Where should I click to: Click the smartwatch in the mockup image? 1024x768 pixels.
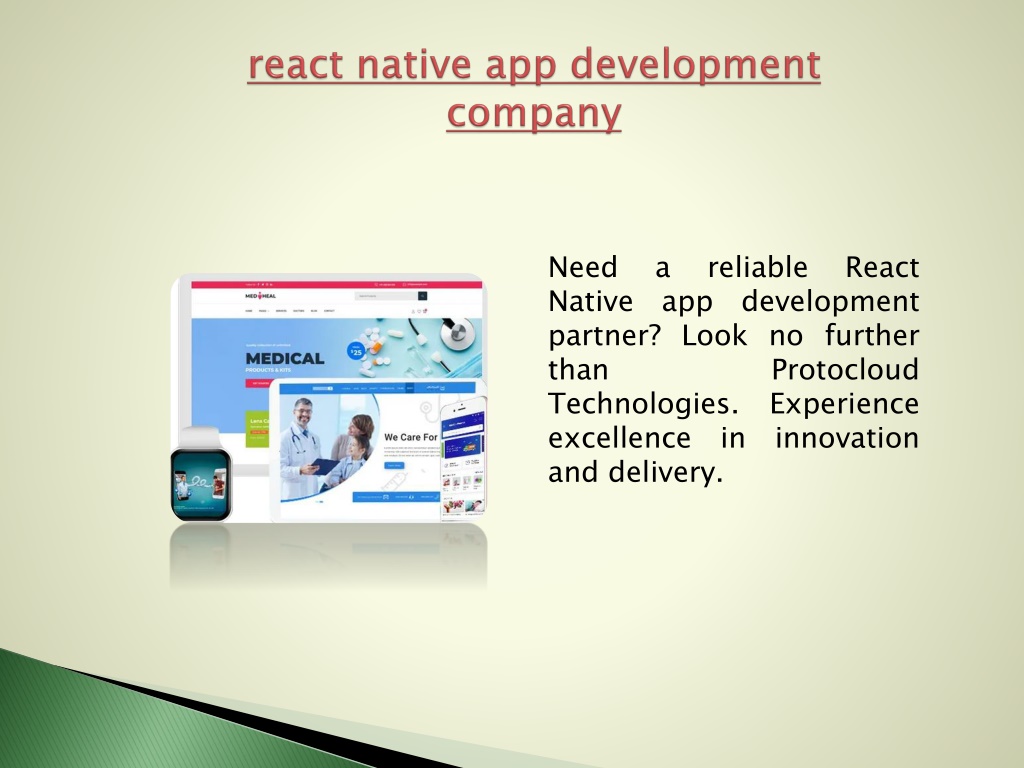click(x=200, y=475)
